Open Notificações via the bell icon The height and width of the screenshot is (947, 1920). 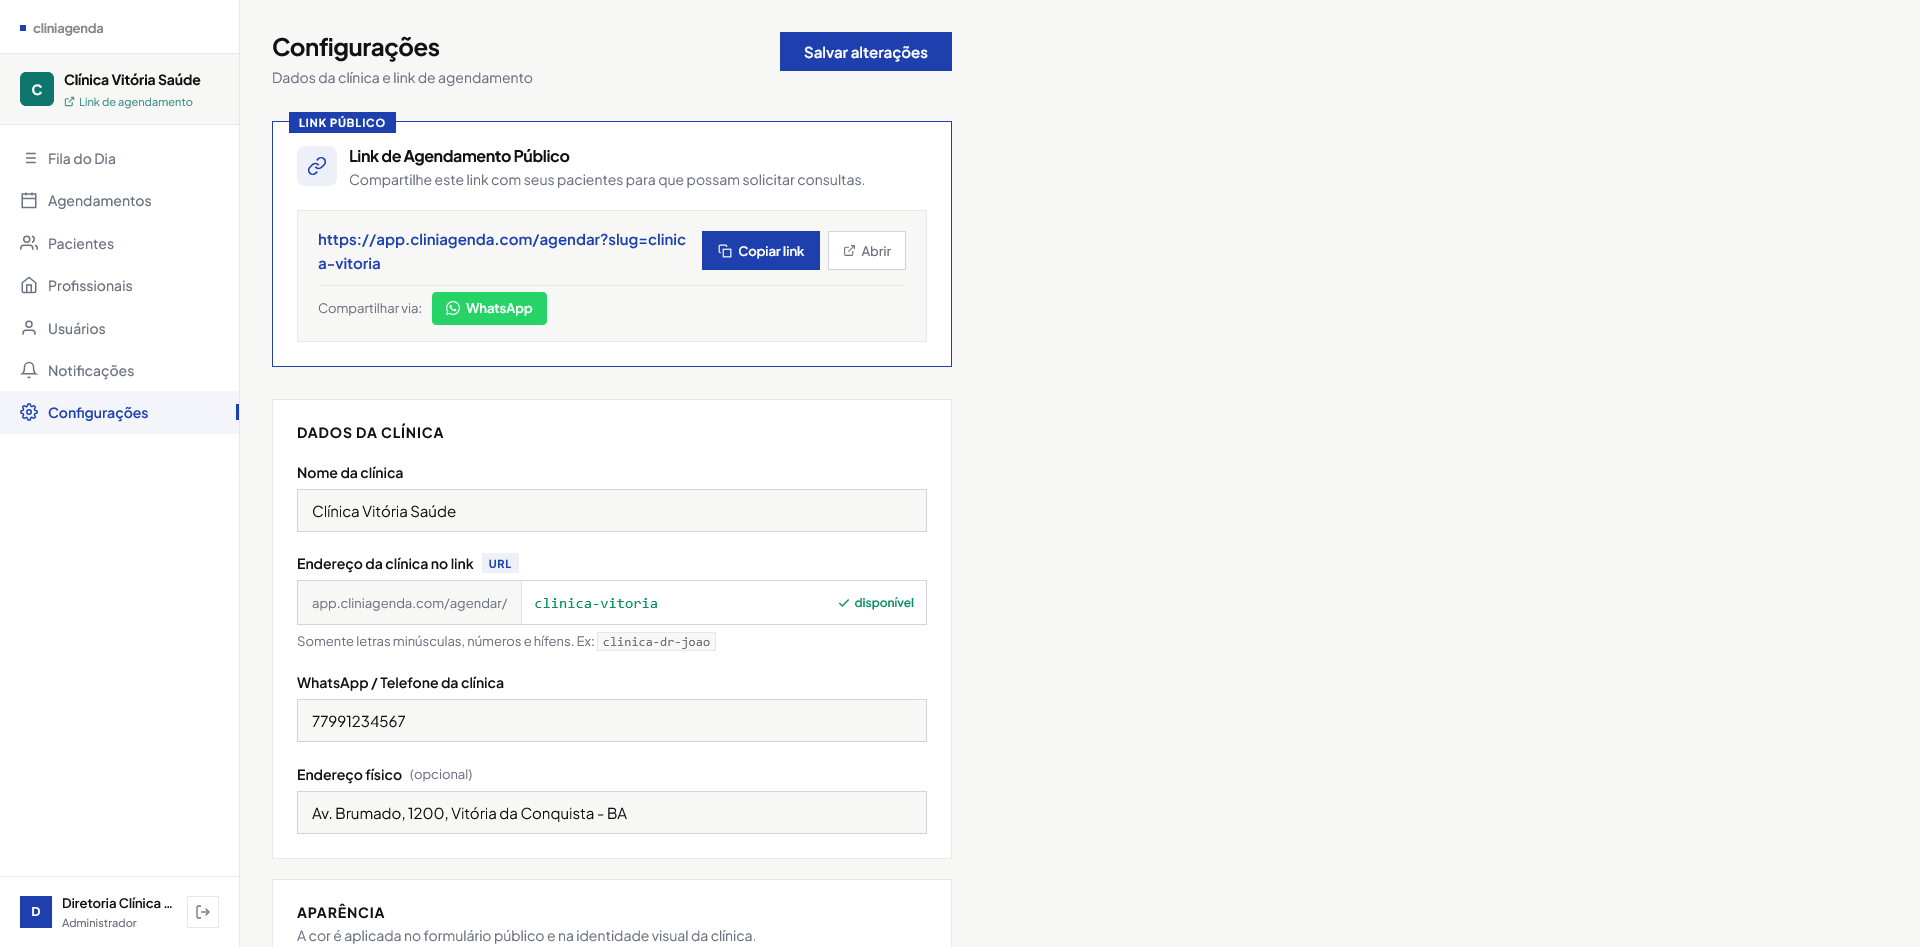pos(29,370)
